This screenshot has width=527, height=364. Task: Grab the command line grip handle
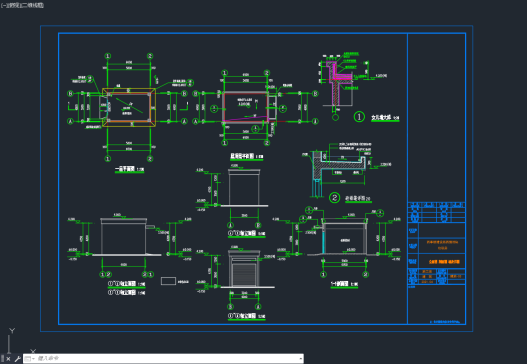click(2, 359)
